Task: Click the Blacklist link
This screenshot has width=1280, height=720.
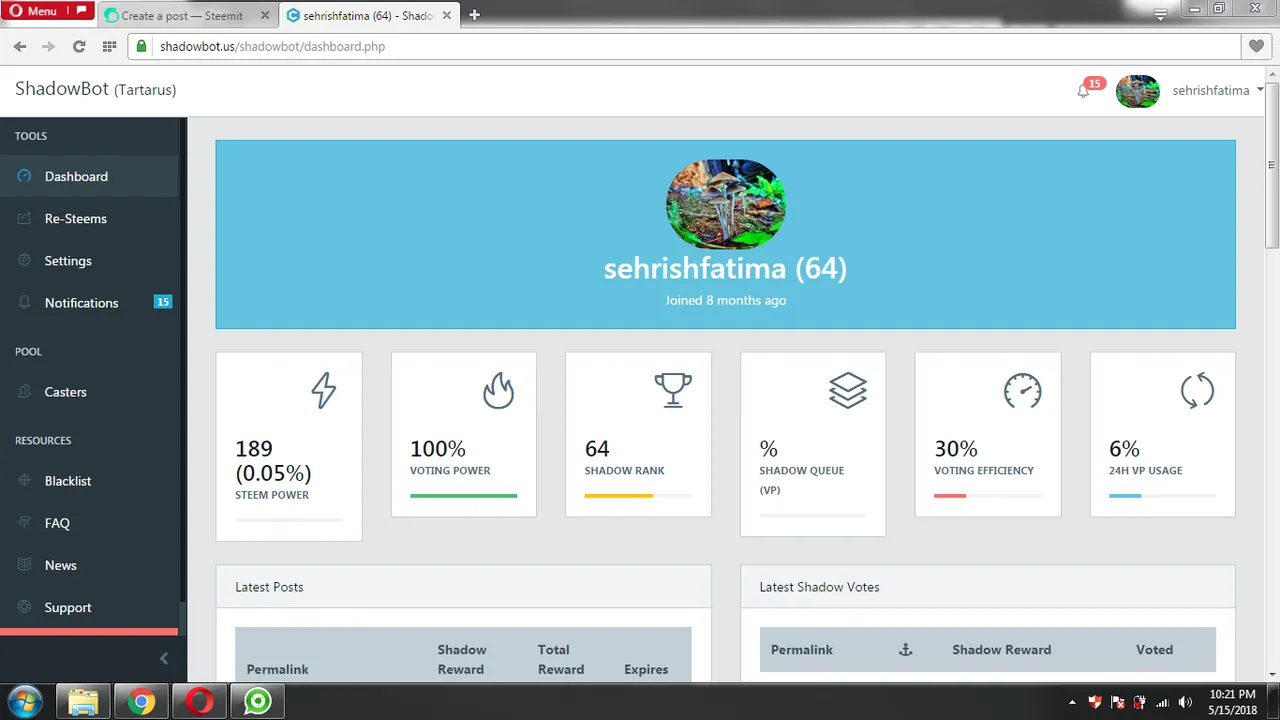Action: click(68, 481)
